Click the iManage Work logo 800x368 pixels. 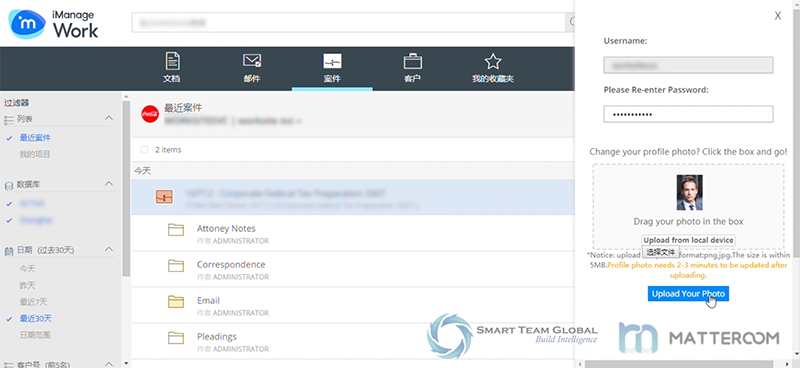coord(54,23)
